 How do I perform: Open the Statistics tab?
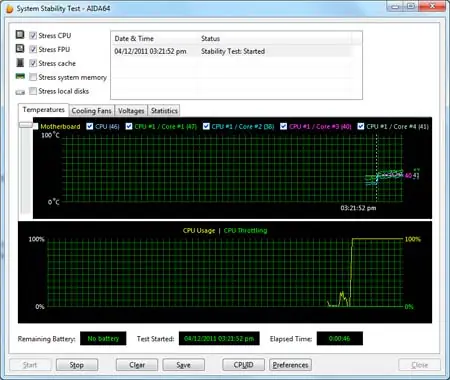(x=164, y=111)
